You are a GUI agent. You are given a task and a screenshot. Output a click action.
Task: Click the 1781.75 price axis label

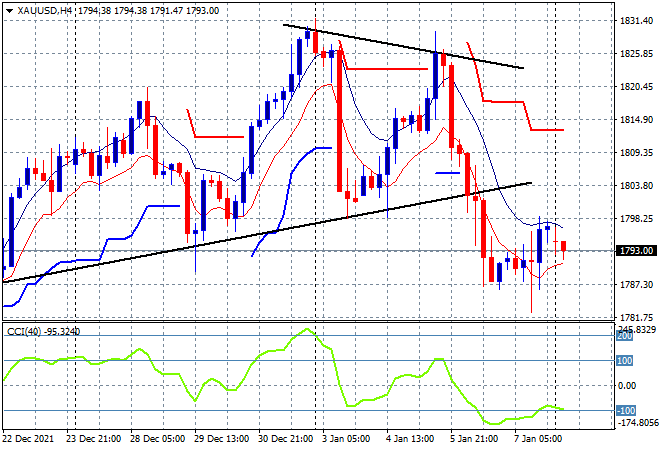(x=636, y=318)
